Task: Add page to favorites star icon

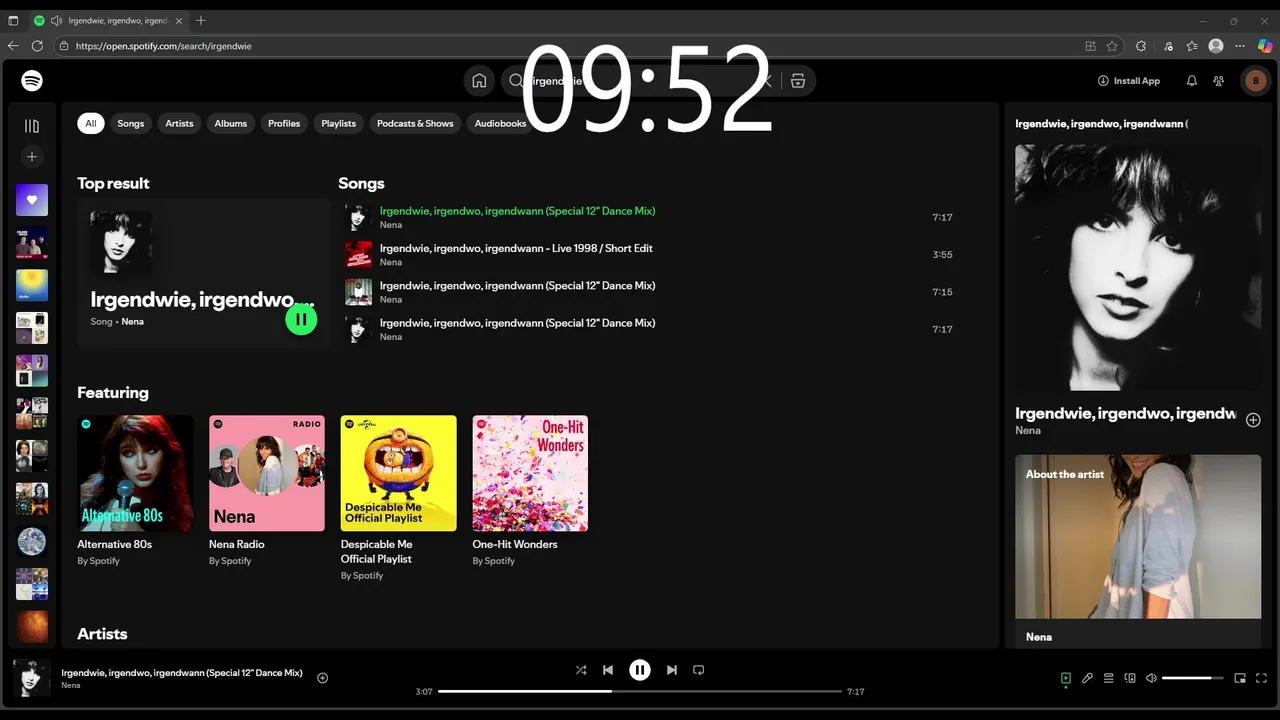Action: (x=1112, y=46)
